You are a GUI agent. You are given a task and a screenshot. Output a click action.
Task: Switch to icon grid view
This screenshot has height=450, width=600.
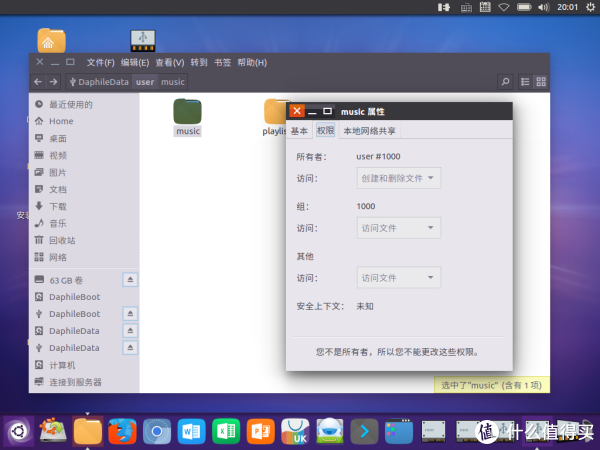point(541,82)
